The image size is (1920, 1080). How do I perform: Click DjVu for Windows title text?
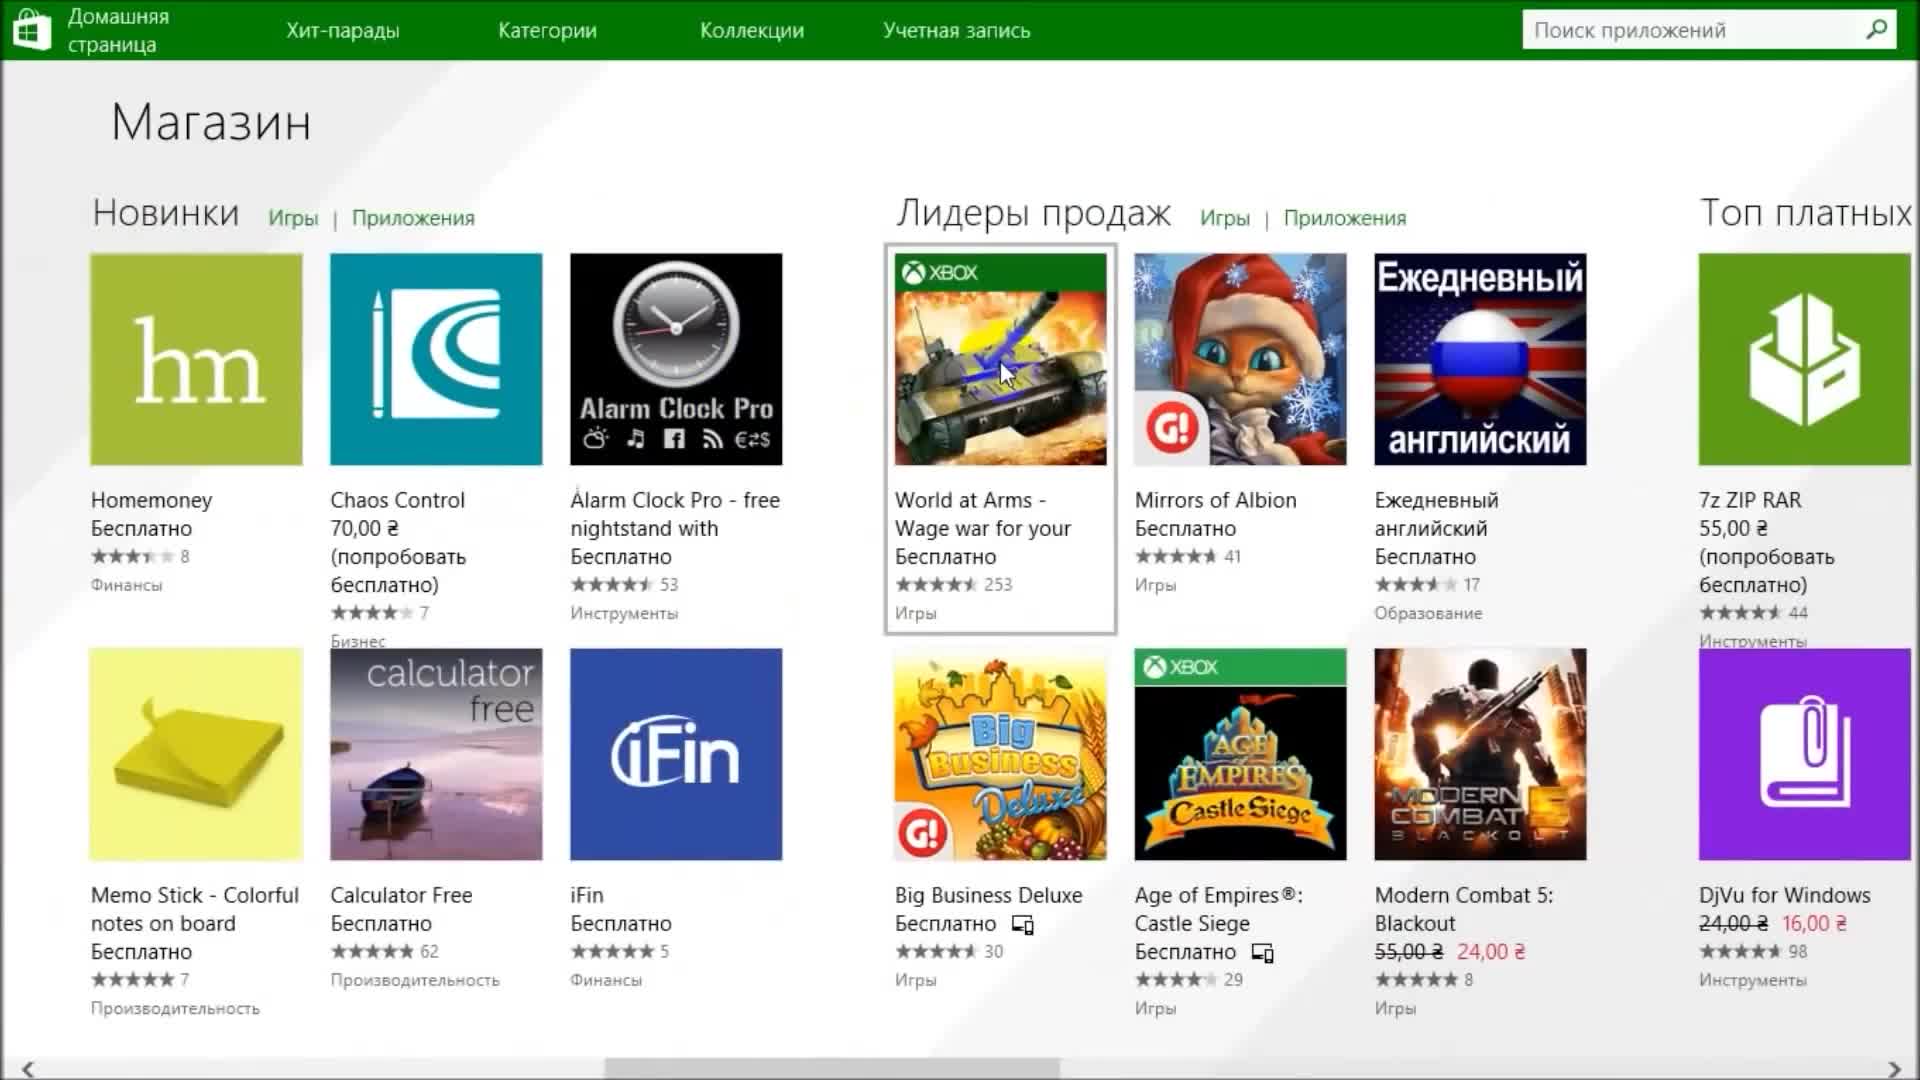1785,895
